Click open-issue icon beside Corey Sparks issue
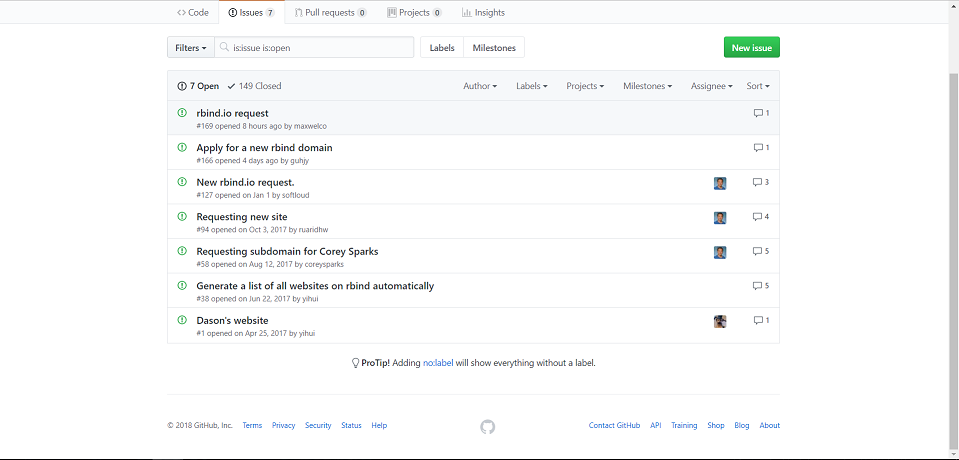Image resolution: width=959 pixels, height=460 pixels. (182, 251)
